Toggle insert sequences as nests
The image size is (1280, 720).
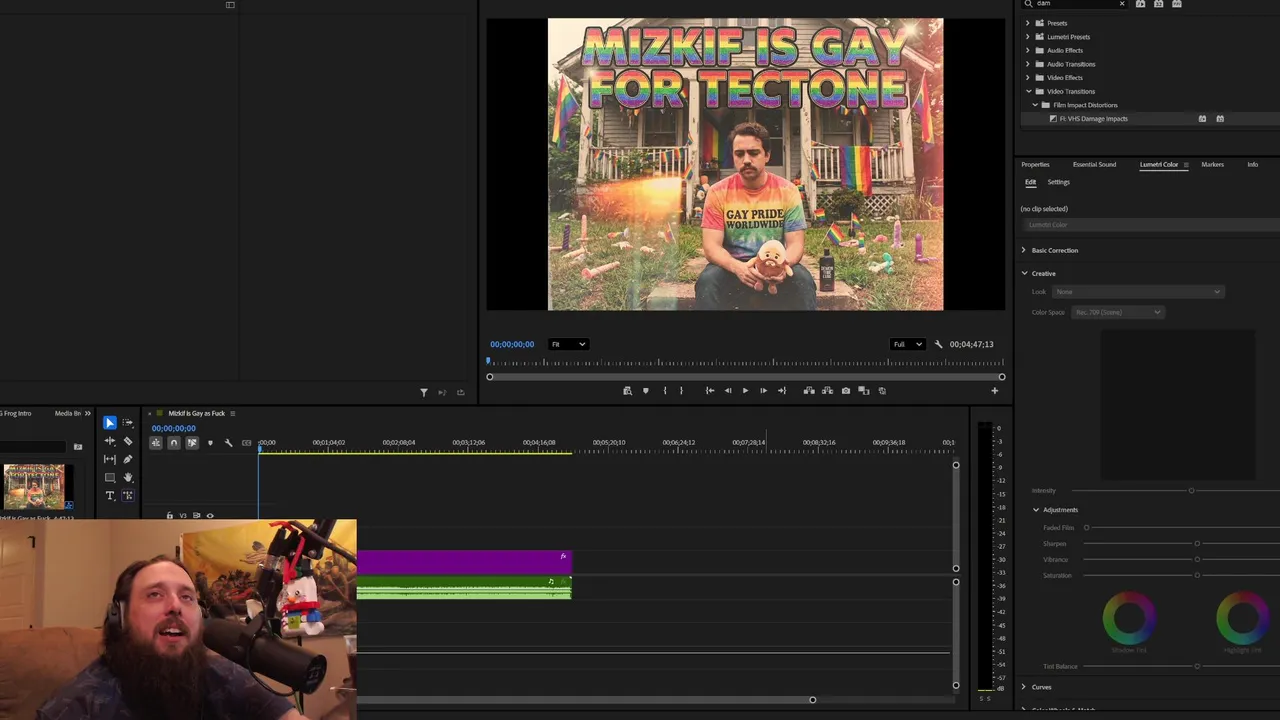(x=156, y=443)
